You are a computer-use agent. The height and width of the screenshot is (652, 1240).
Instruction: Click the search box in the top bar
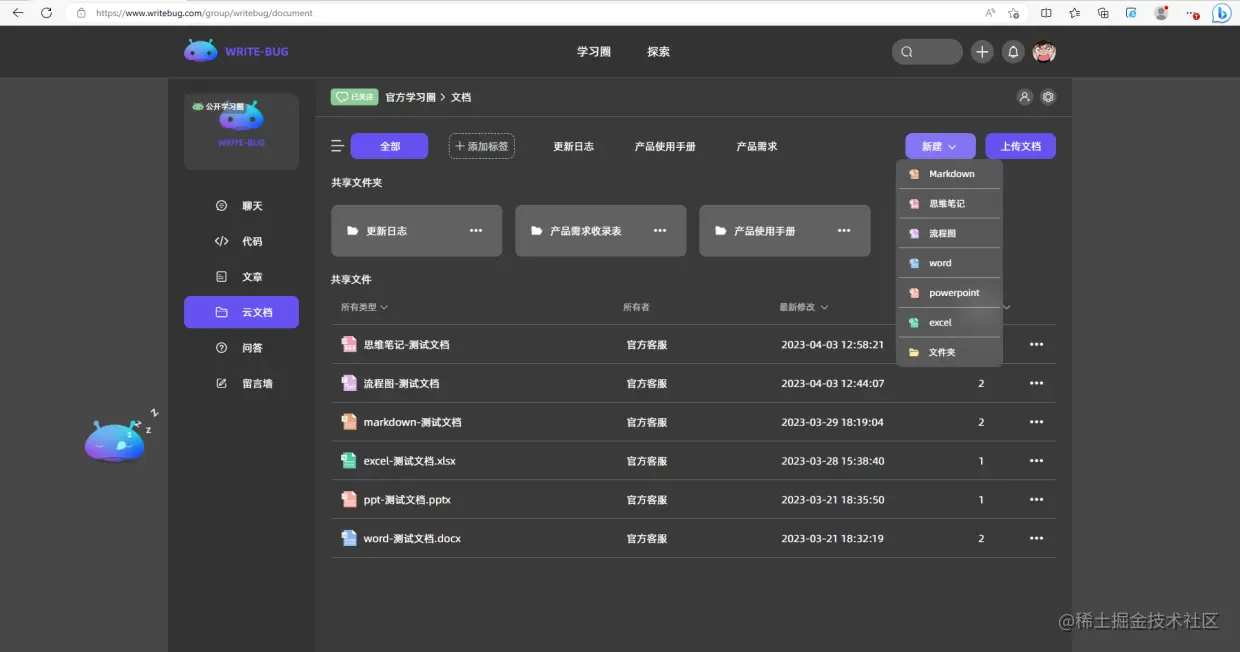[926, 51]
